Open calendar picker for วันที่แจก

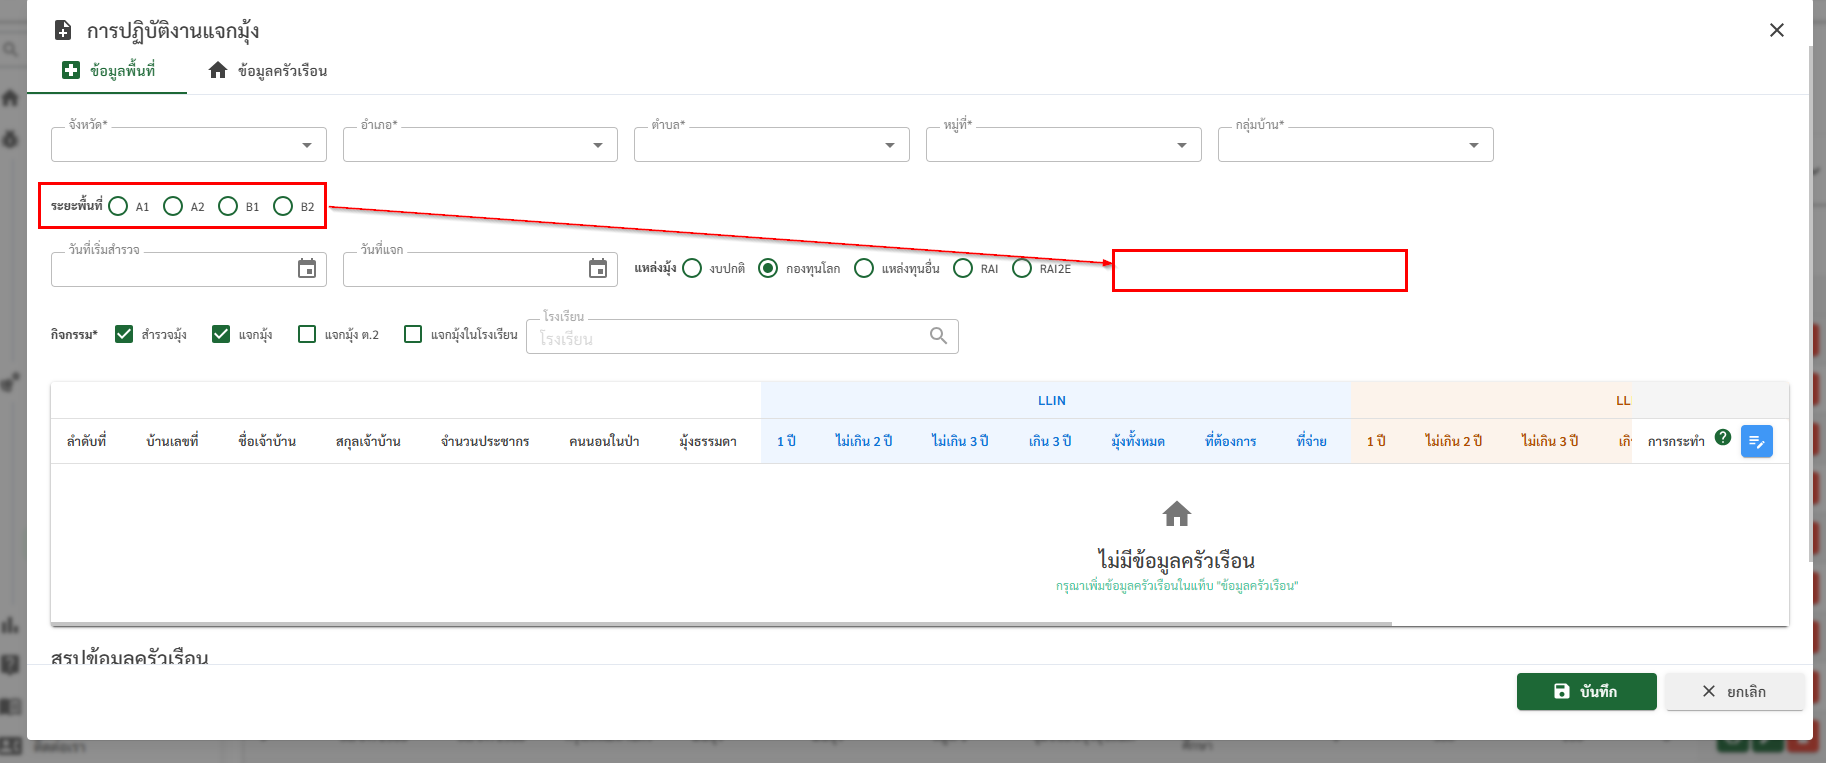598,268
